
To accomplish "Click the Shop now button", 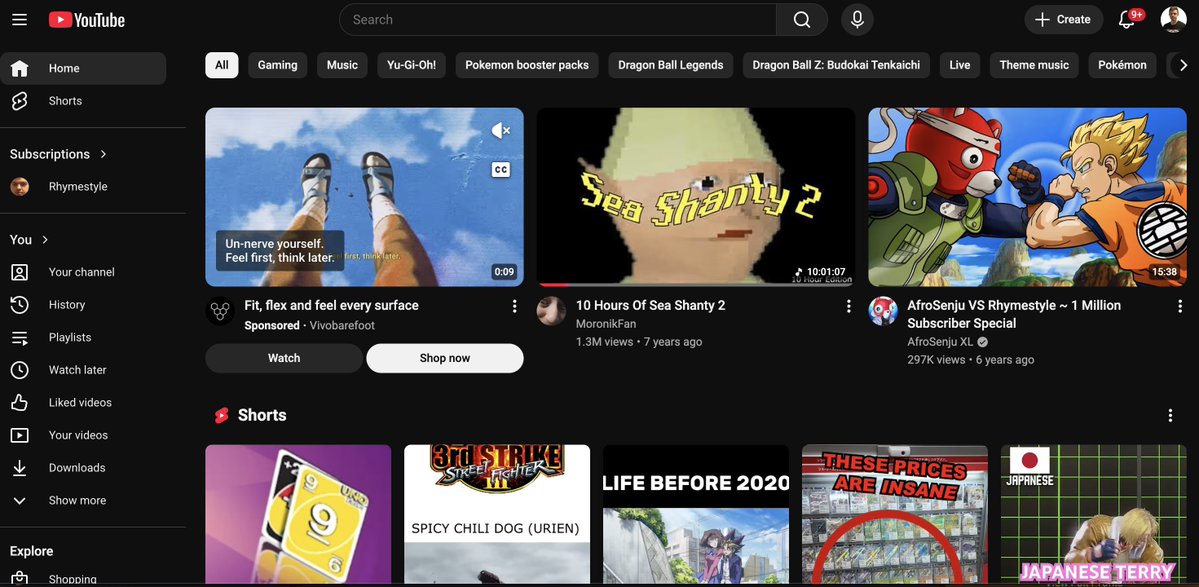I will pyautogui.click(x=445, y=358).
